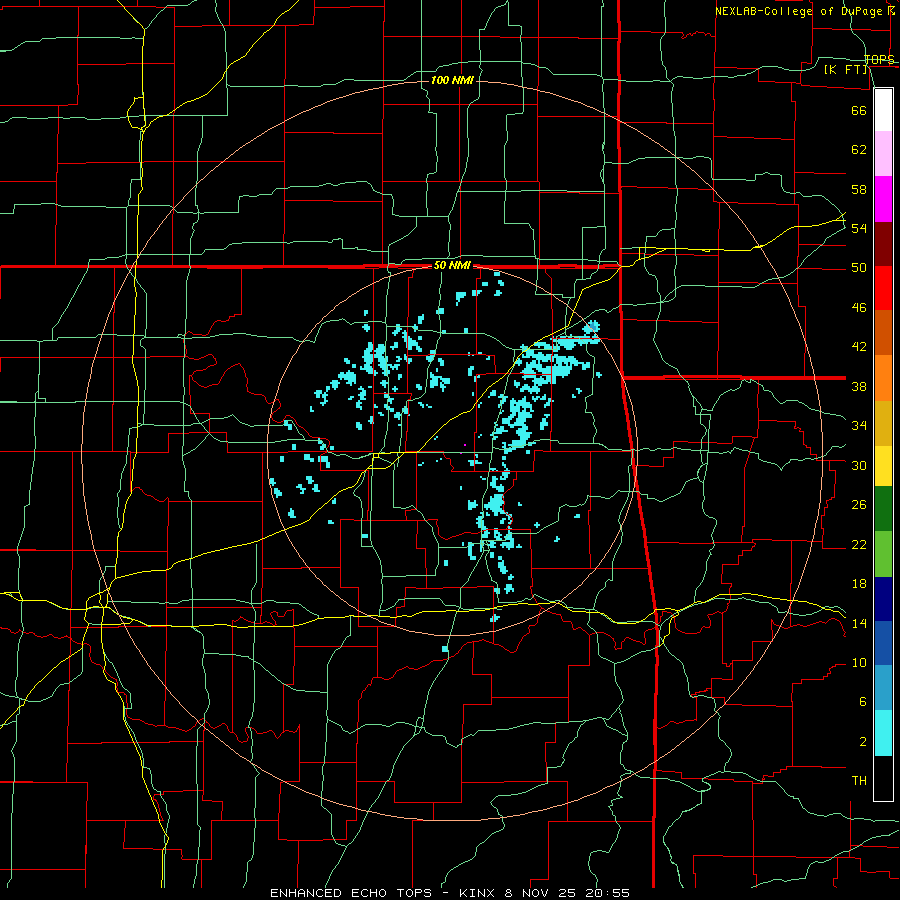The width and height of the screenshot is (900, 900).
Task: Click the TH threshold label in legend
Action: tap(859, 781)
